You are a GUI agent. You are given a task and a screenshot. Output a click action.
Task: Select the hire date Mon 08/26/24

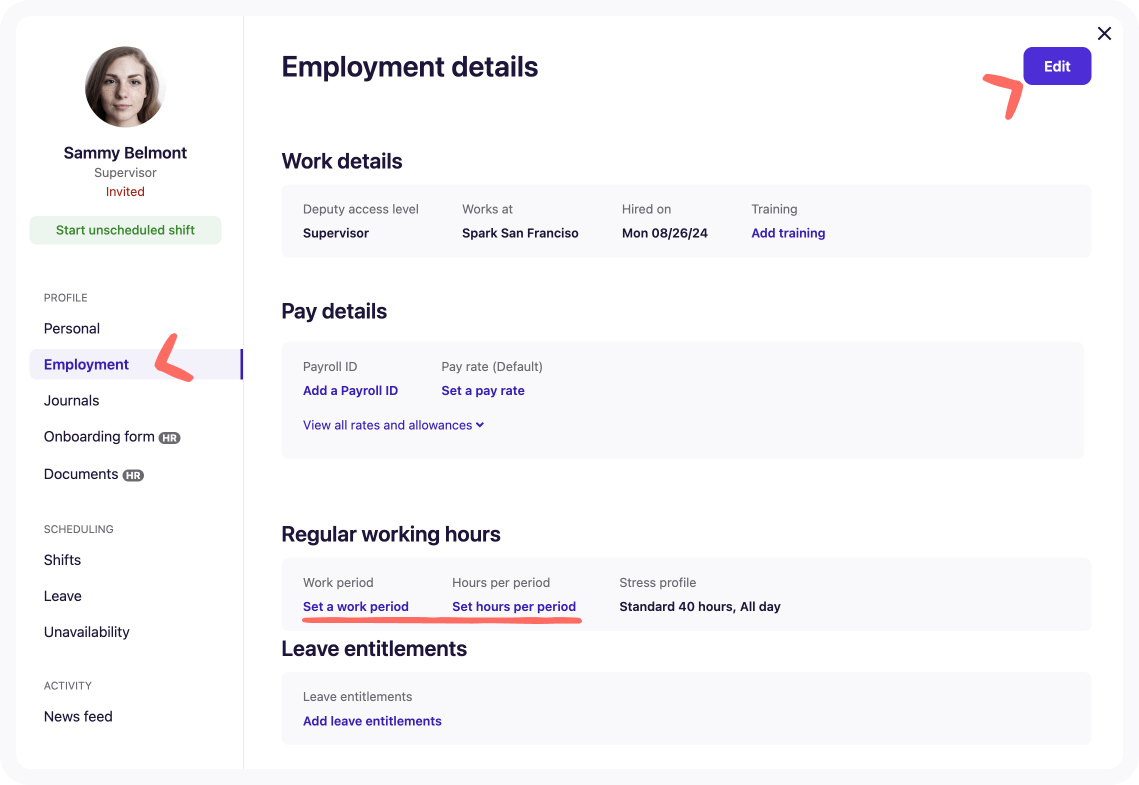(x=665, y=233)
